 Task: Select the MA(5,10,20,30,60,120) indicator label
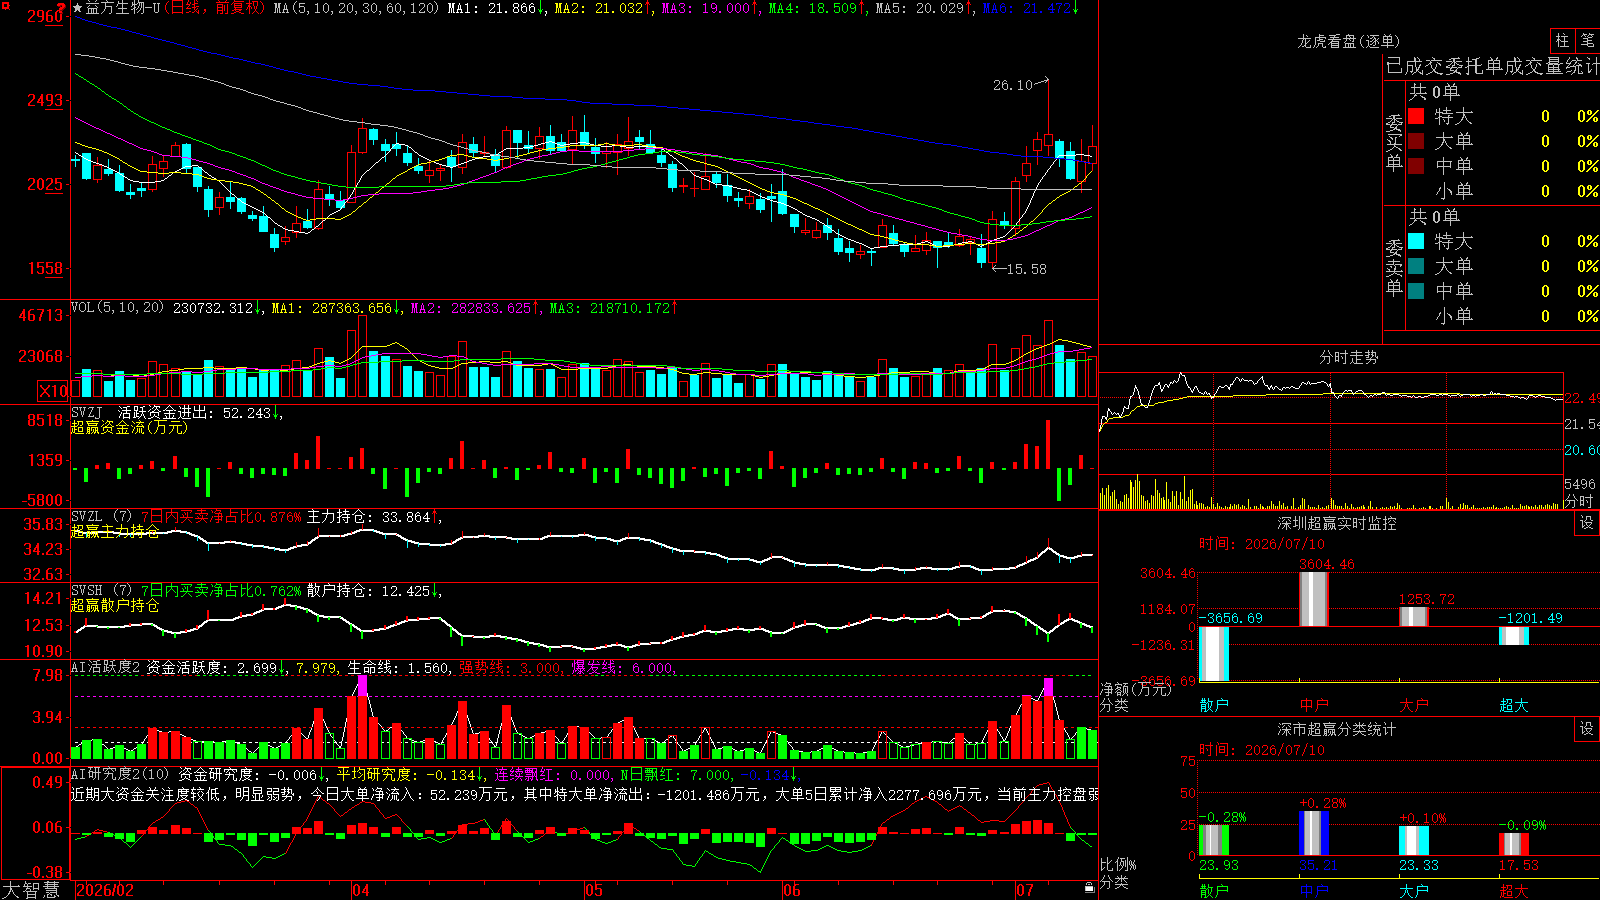(x=356, y=8)
